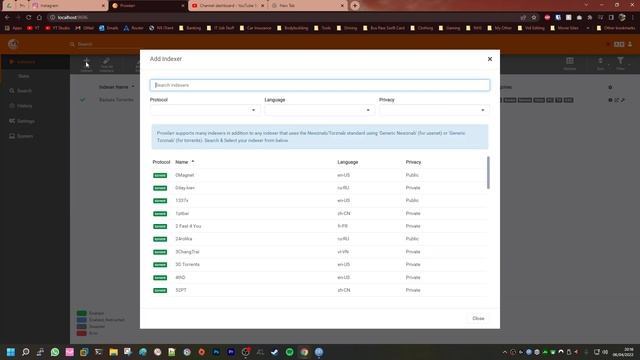
Task: Open Windows Start menu
Action: [11, 352]
